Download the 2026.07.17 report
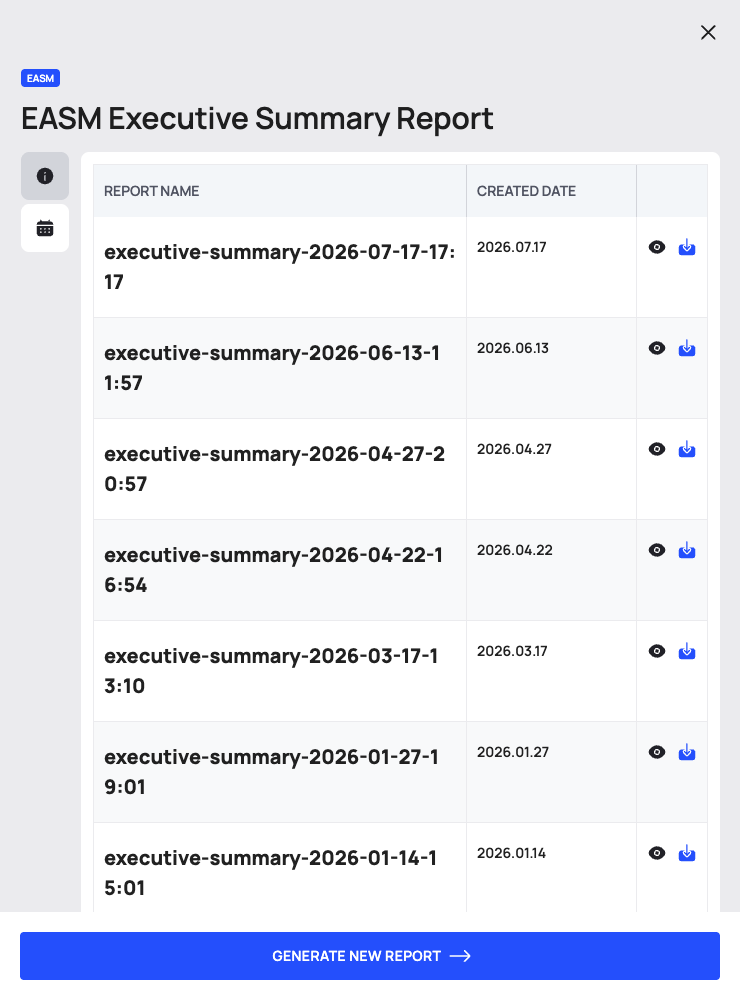 tap(686, 247)
